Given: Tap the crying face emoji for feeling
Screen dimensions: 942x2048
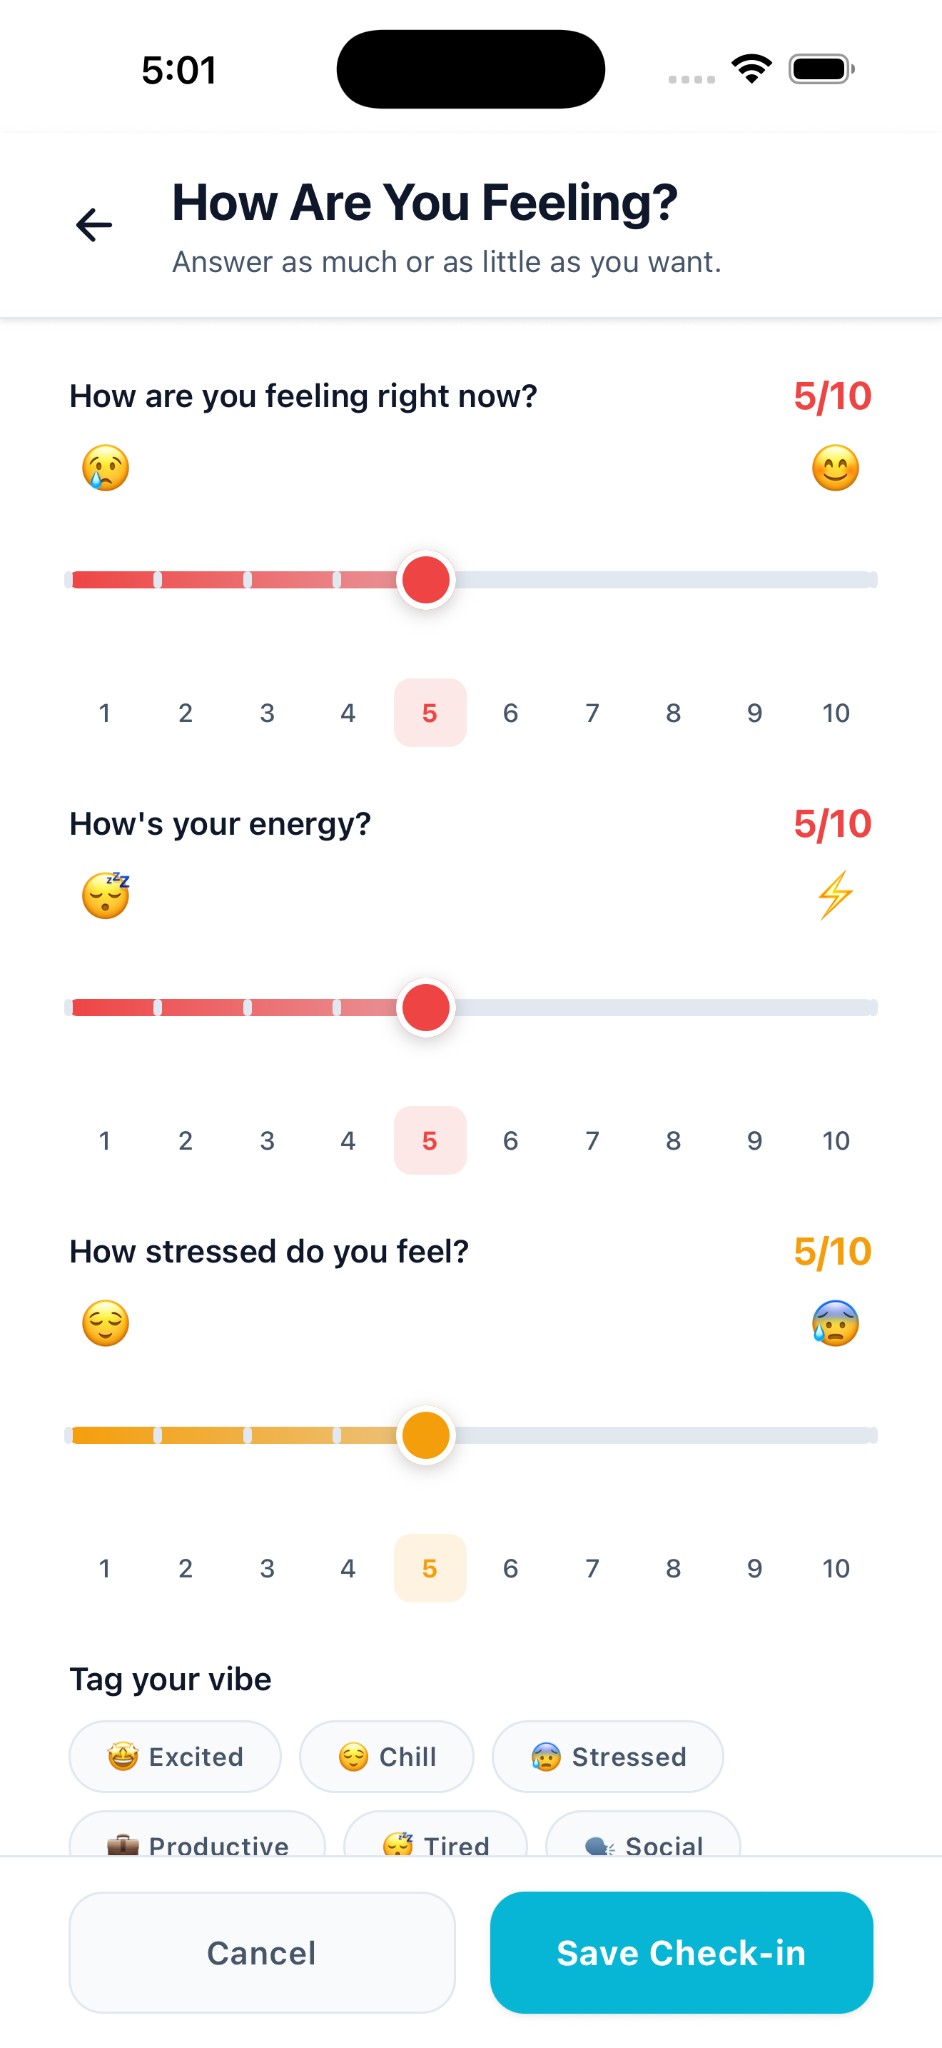Looking at the screenshot, I should [x=106, y=468].
